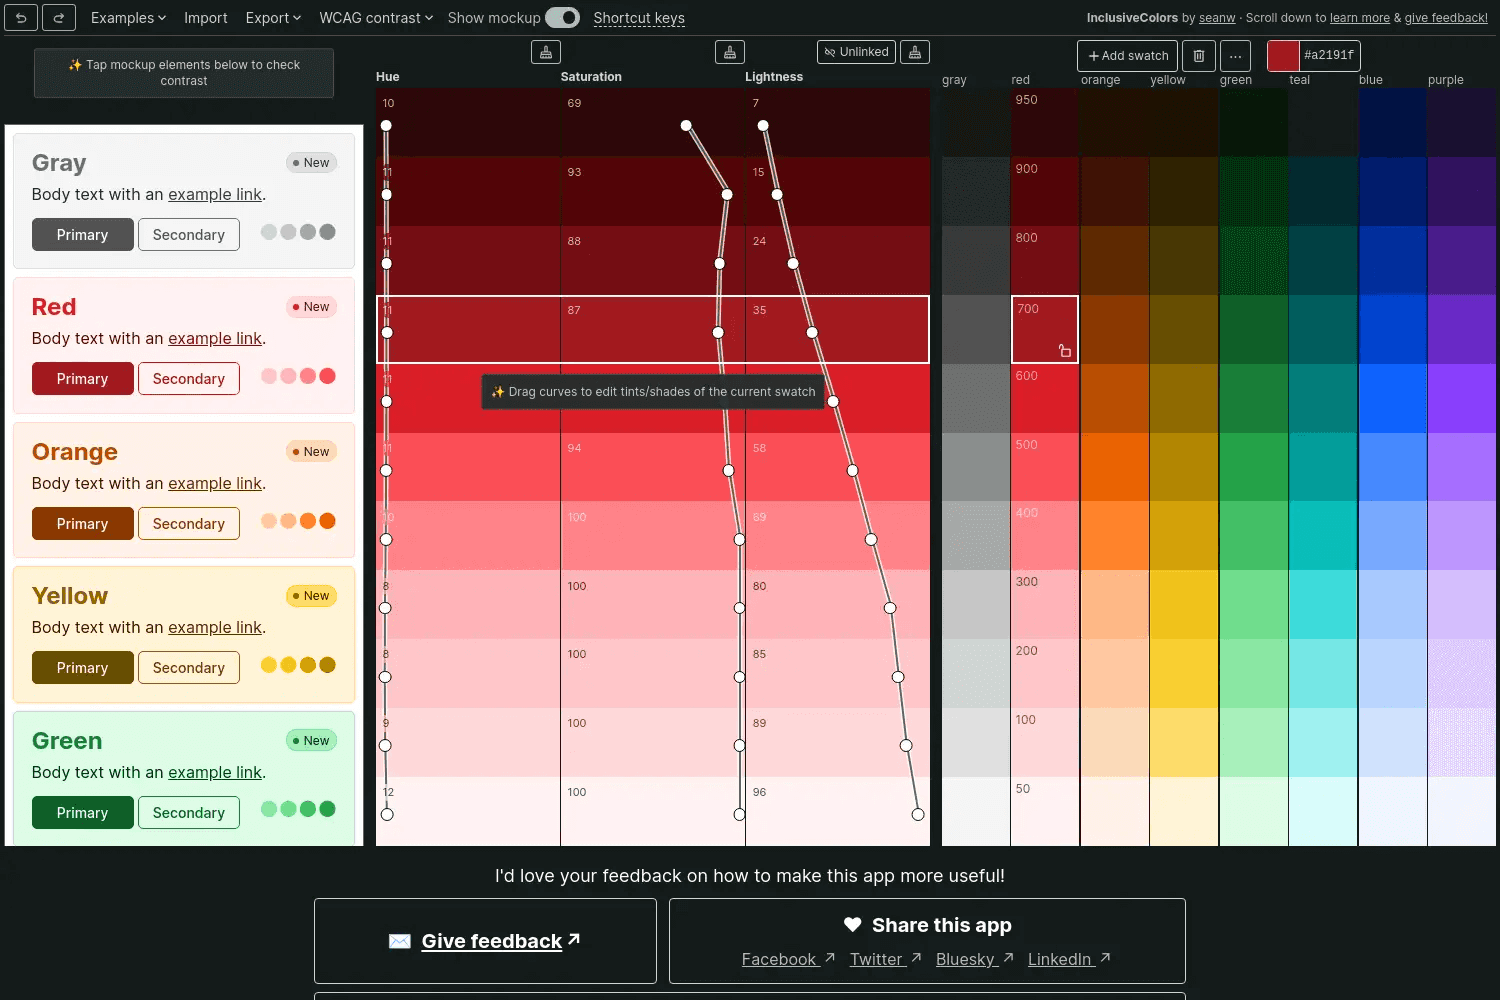Click the hex color input field
This screenshot has width=1500, height=1000.
pyautogui.click(x=1329, y=56)
